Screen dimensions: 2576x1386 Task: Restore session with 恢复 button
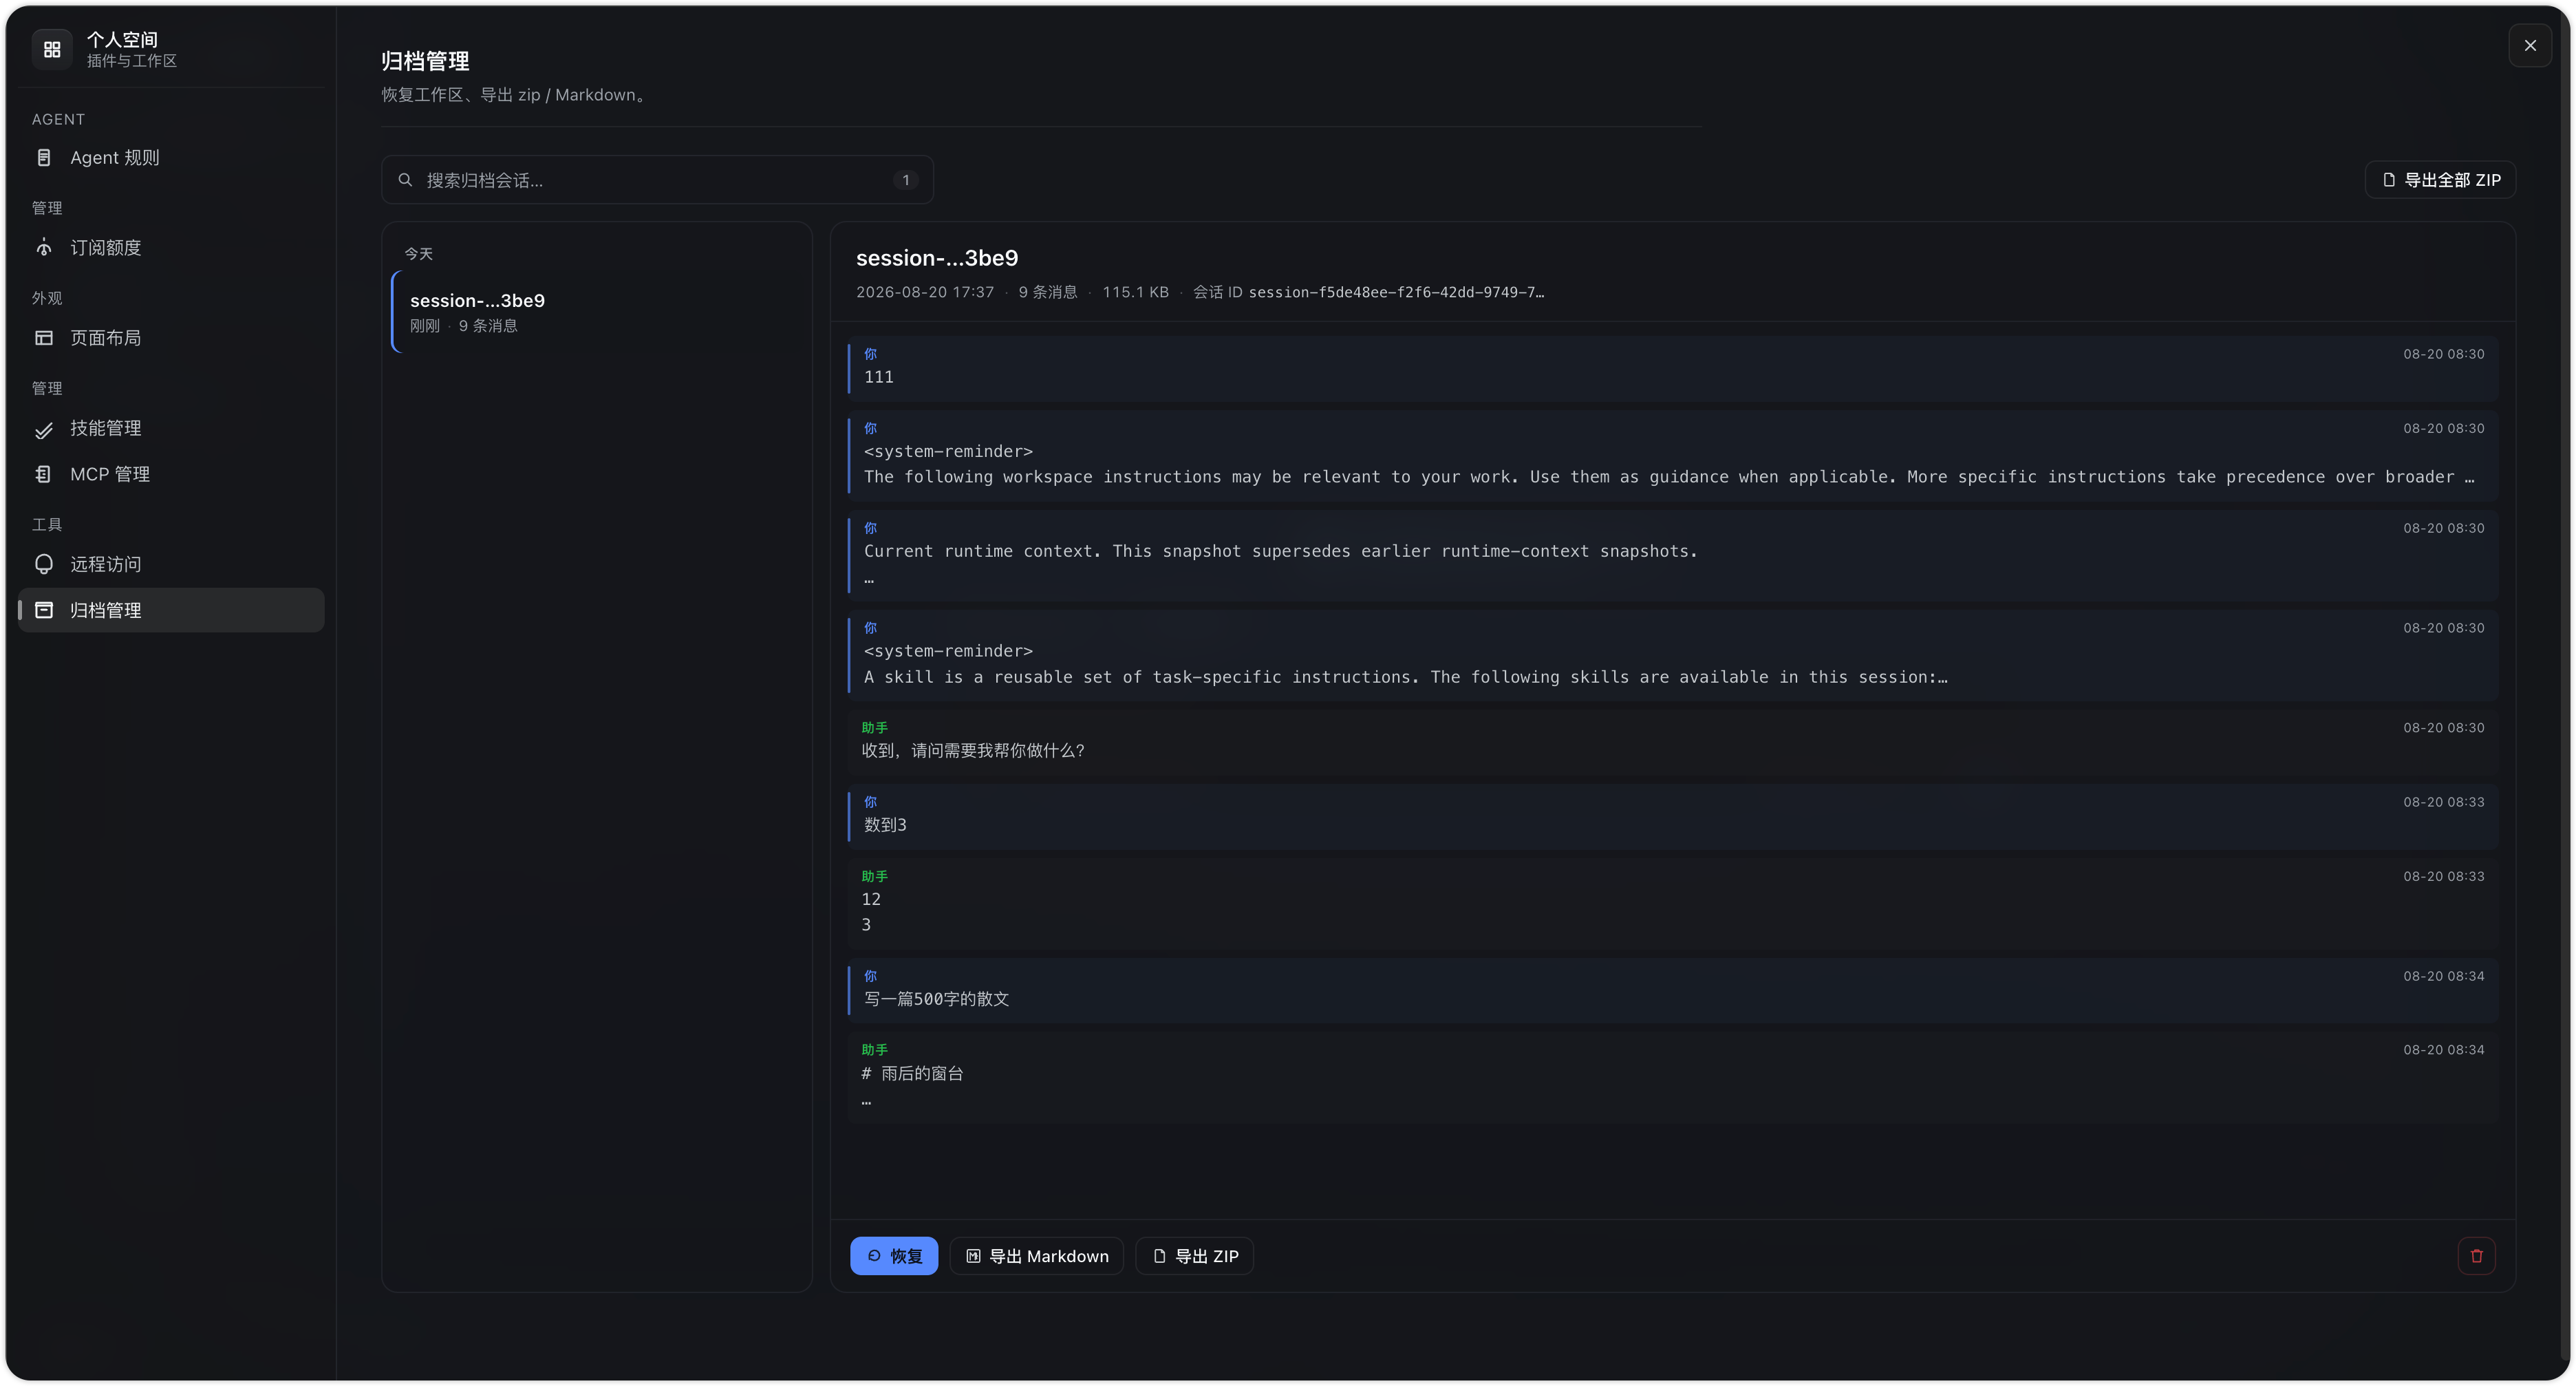[x=894, y=1256]
